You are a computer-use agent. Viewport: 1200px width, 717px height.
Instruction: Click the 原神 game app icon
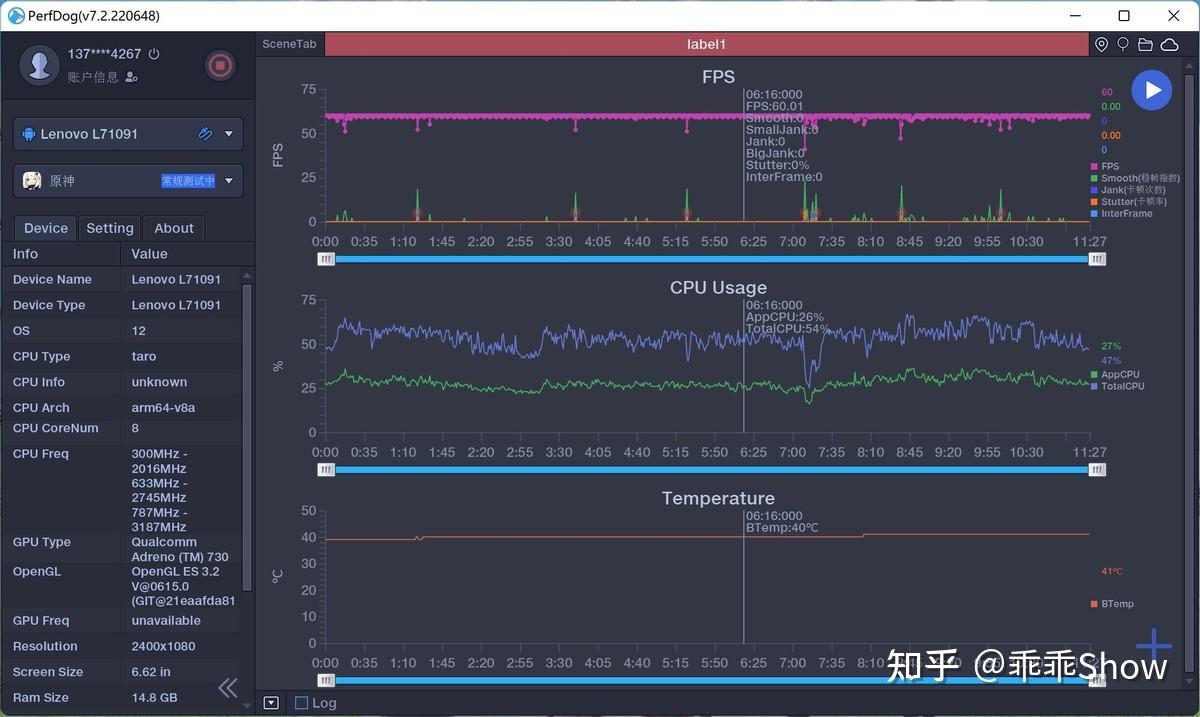(x=32, y=180)
